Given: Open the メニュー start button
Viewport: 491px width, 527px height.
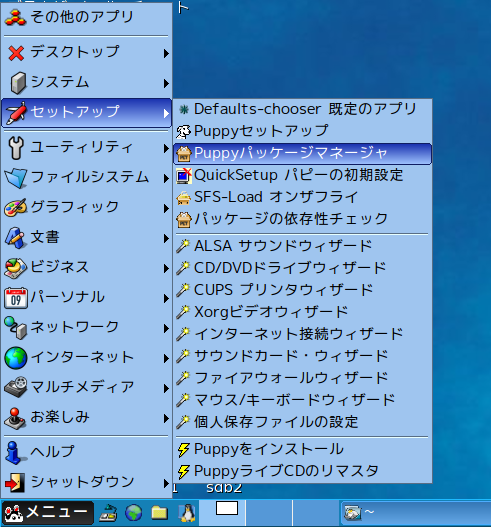Looking at the screenshot, I should (x=47, y=513).
